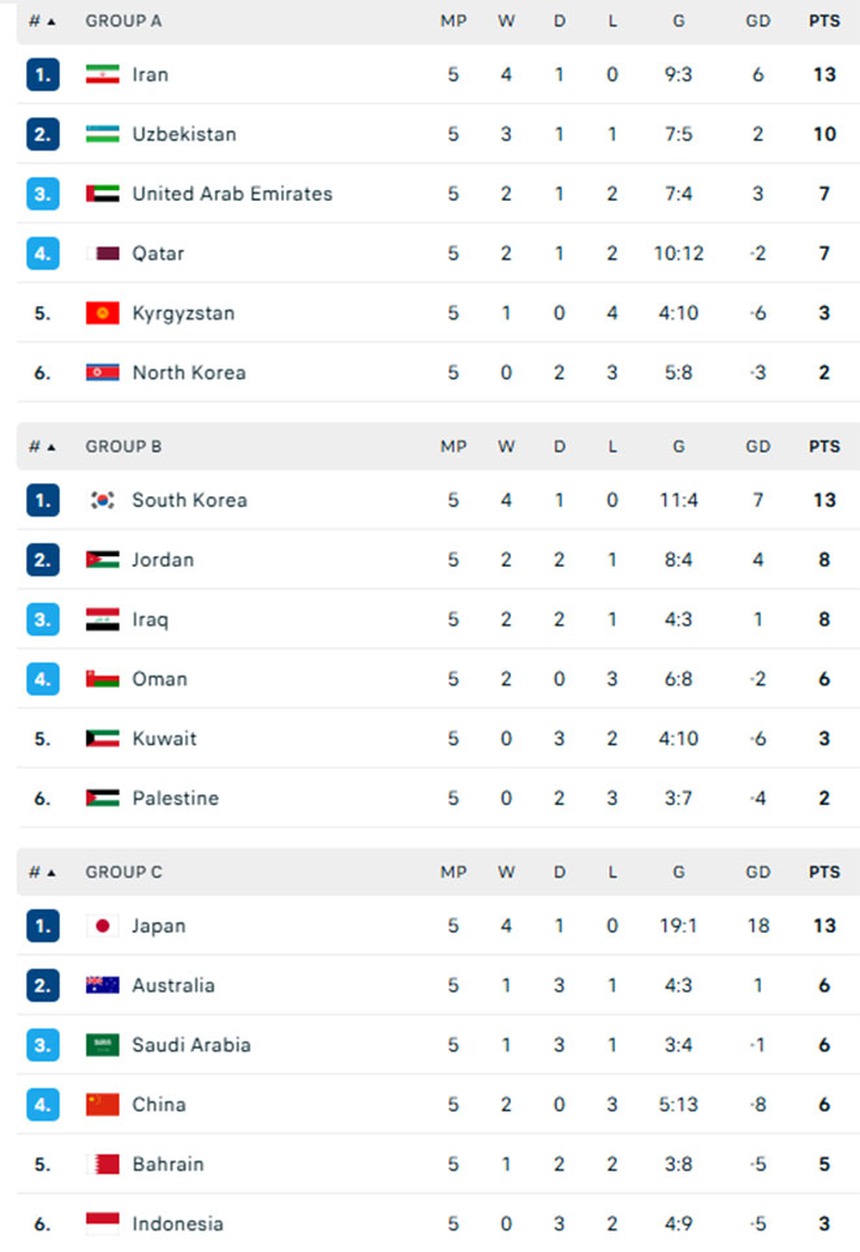Open the Jordan team page
Screen dimensions: 860x1252
(x=163, y=560)
